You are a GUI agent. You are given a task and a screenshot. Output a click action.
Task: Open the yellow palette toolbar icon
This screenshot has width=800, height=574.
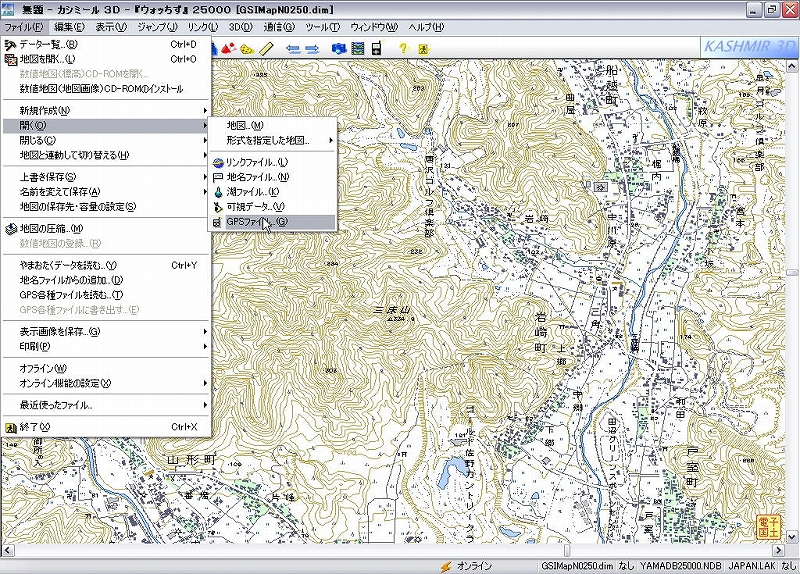[247, 49]
